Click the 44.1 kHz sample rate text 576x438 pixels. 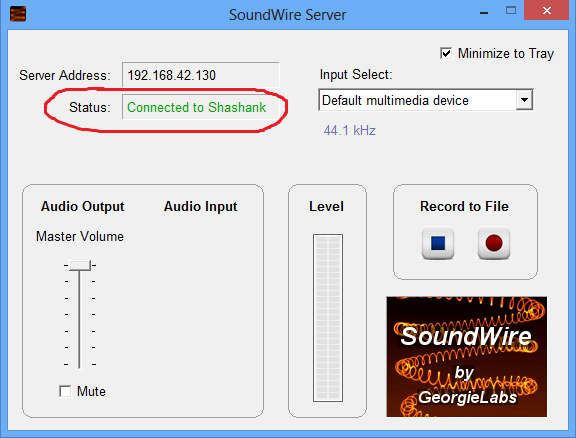349,130
